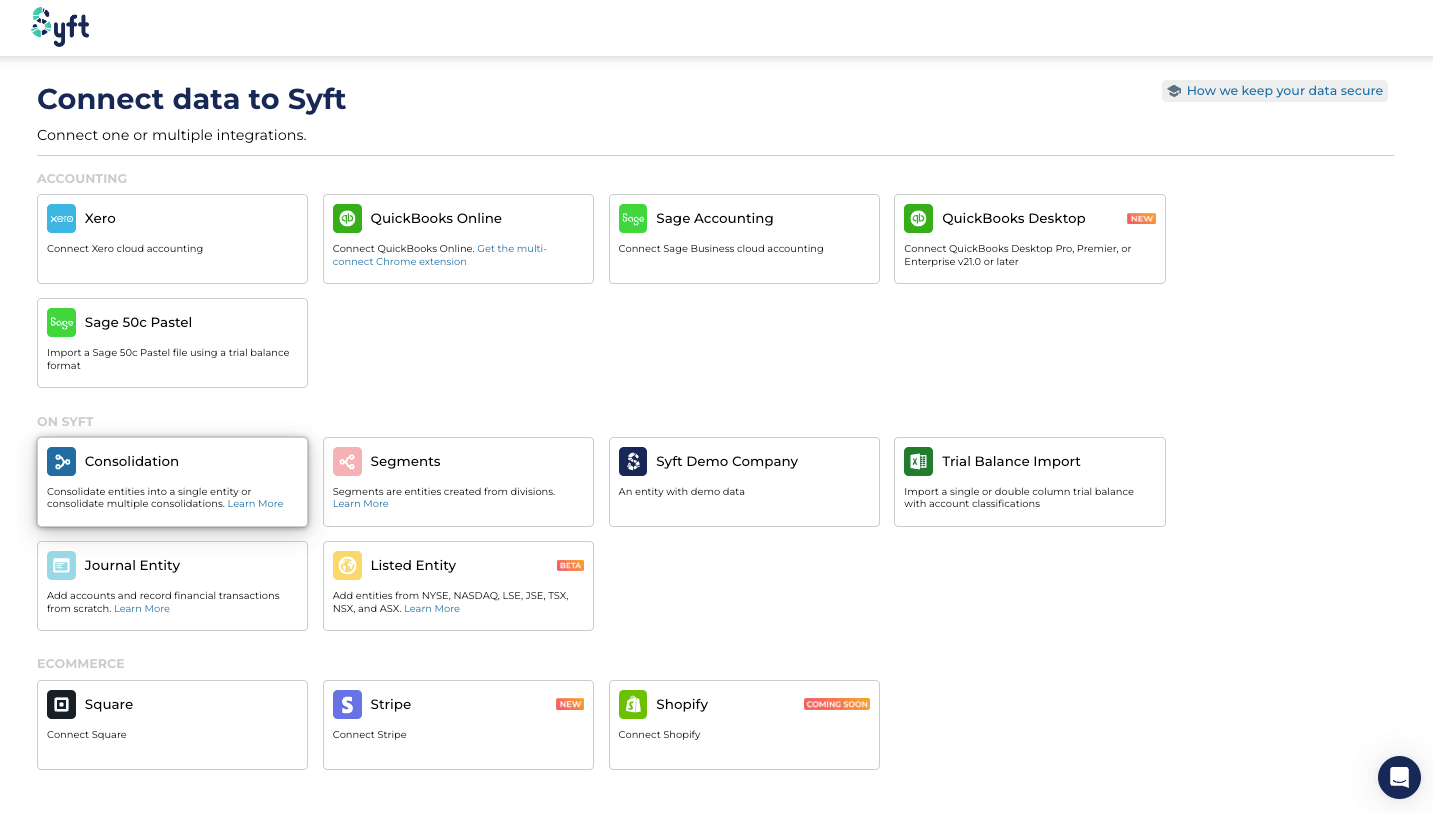Click the BETA badge on Listed Entity

tap(570, 566)
